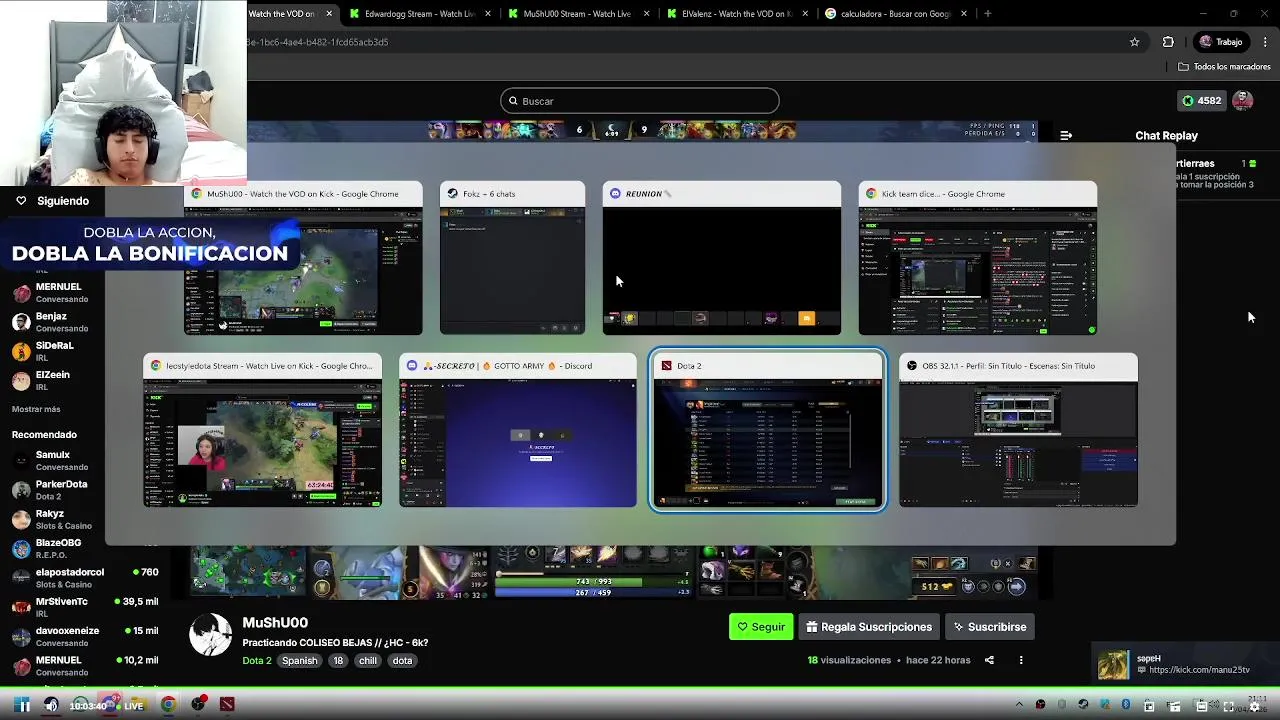
Task: Switch to leostyledota Stream Chrome window
Action: pos(262,430)
